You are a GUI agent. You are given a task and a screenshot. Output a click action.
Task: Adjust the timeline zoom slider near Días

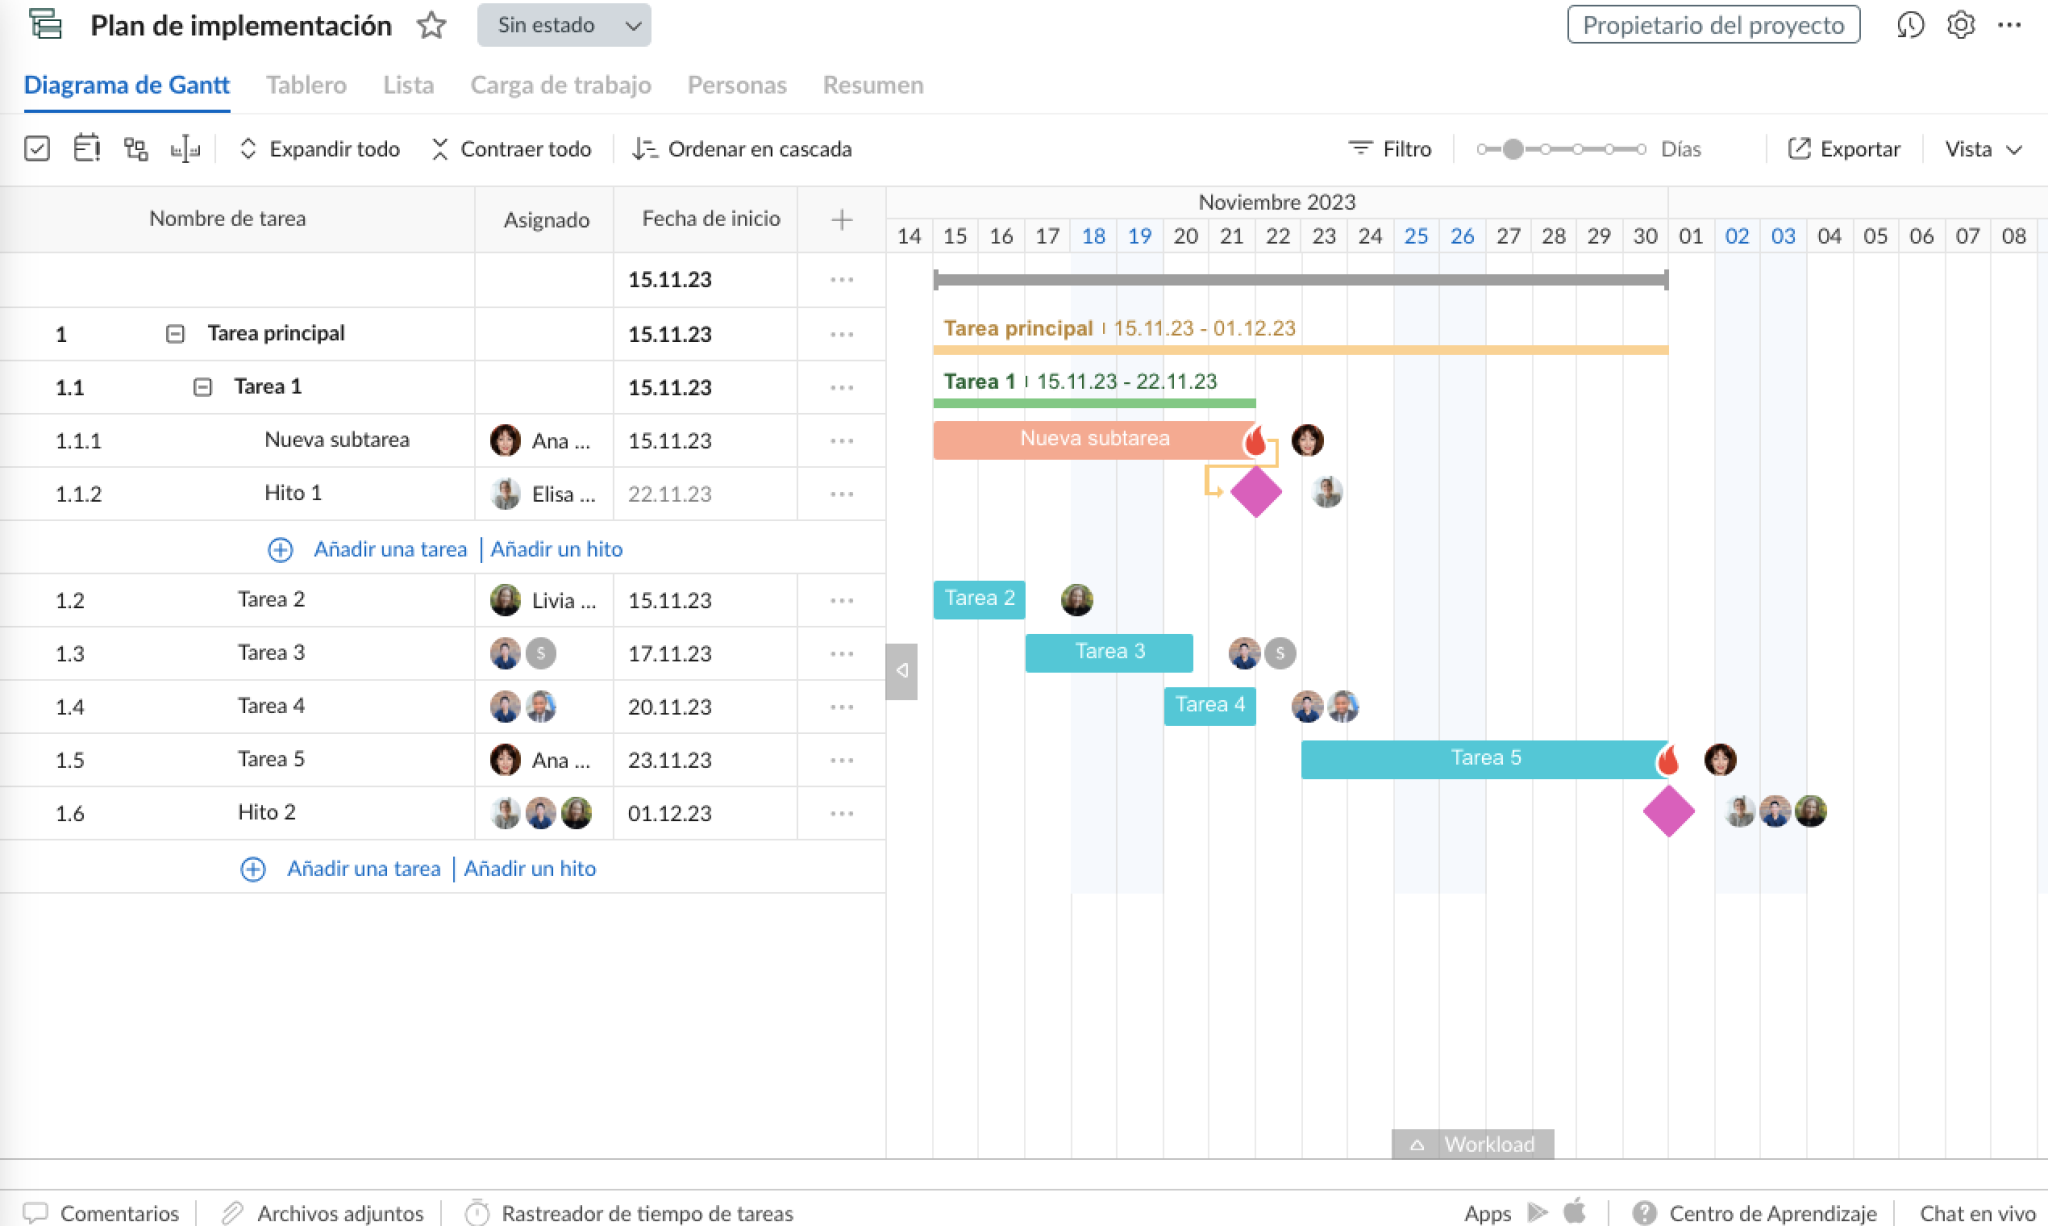1513,148
